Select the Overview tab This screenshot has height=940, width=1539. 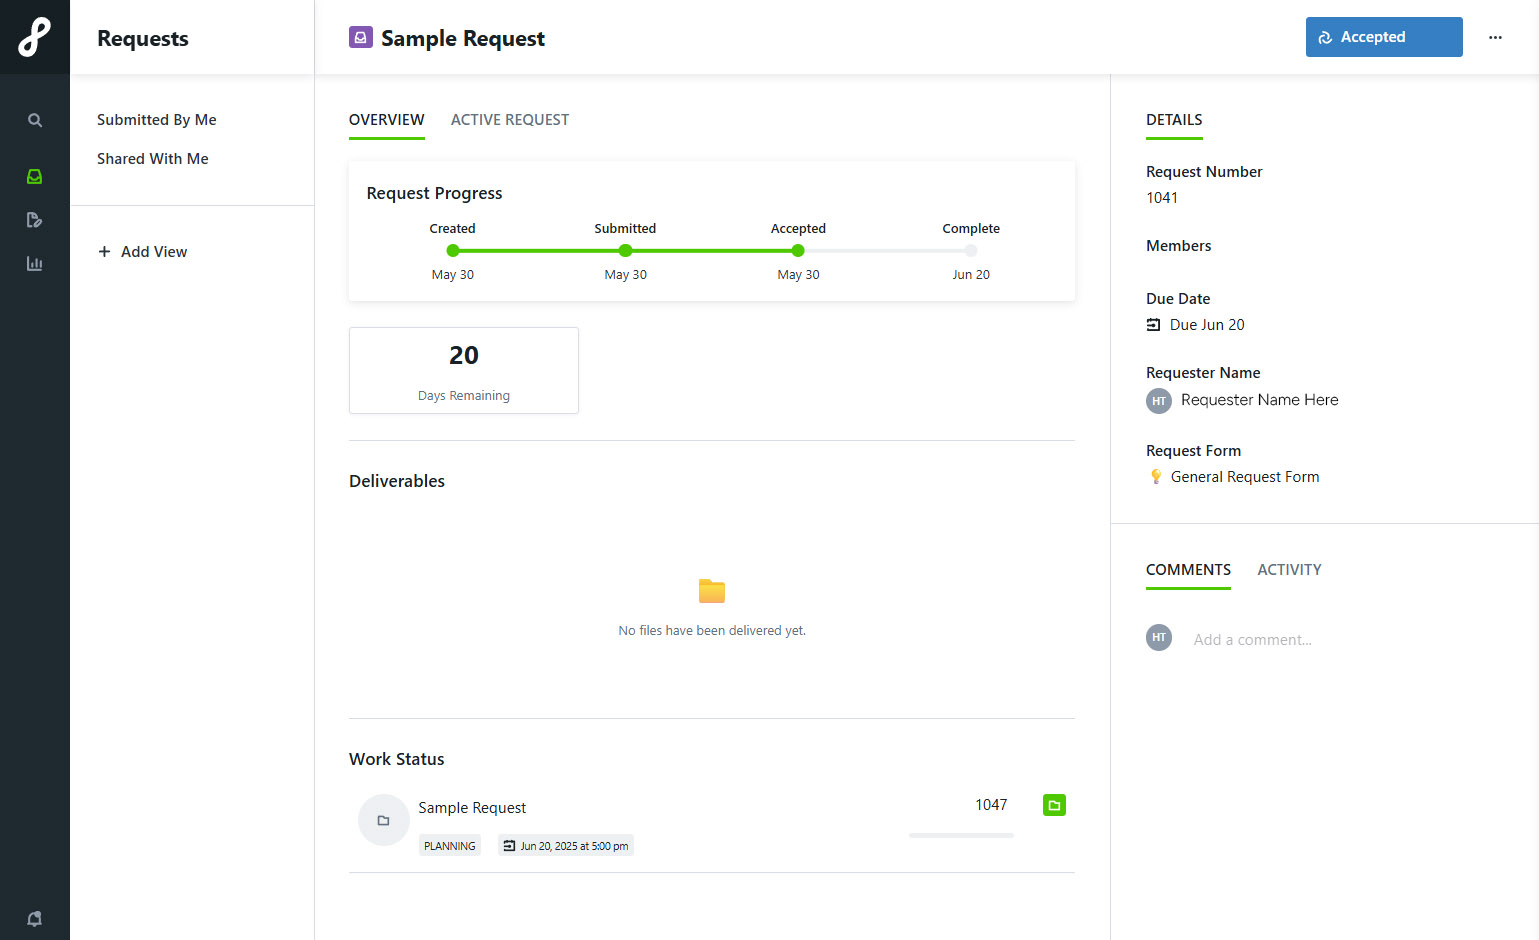tap(386, 120)
